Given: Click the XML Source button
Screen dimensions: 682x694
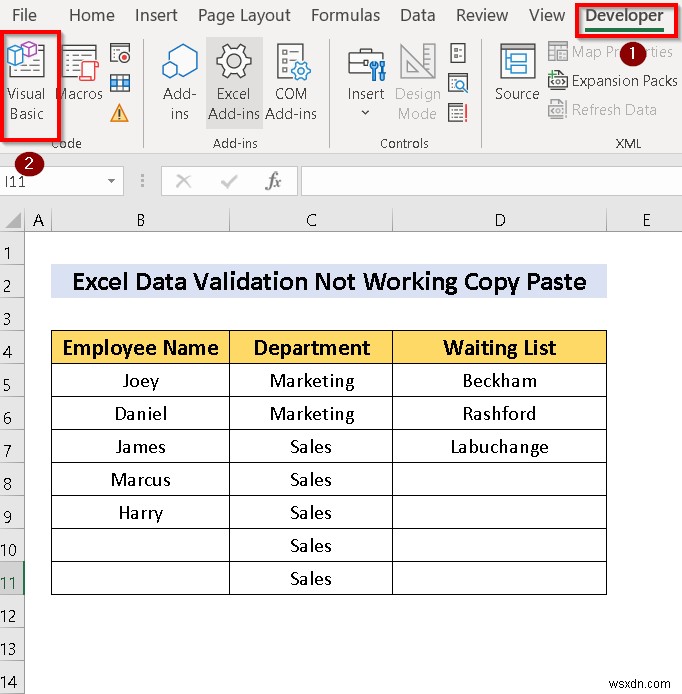Looking at the screenshot, I should click(x=517, y=74).
